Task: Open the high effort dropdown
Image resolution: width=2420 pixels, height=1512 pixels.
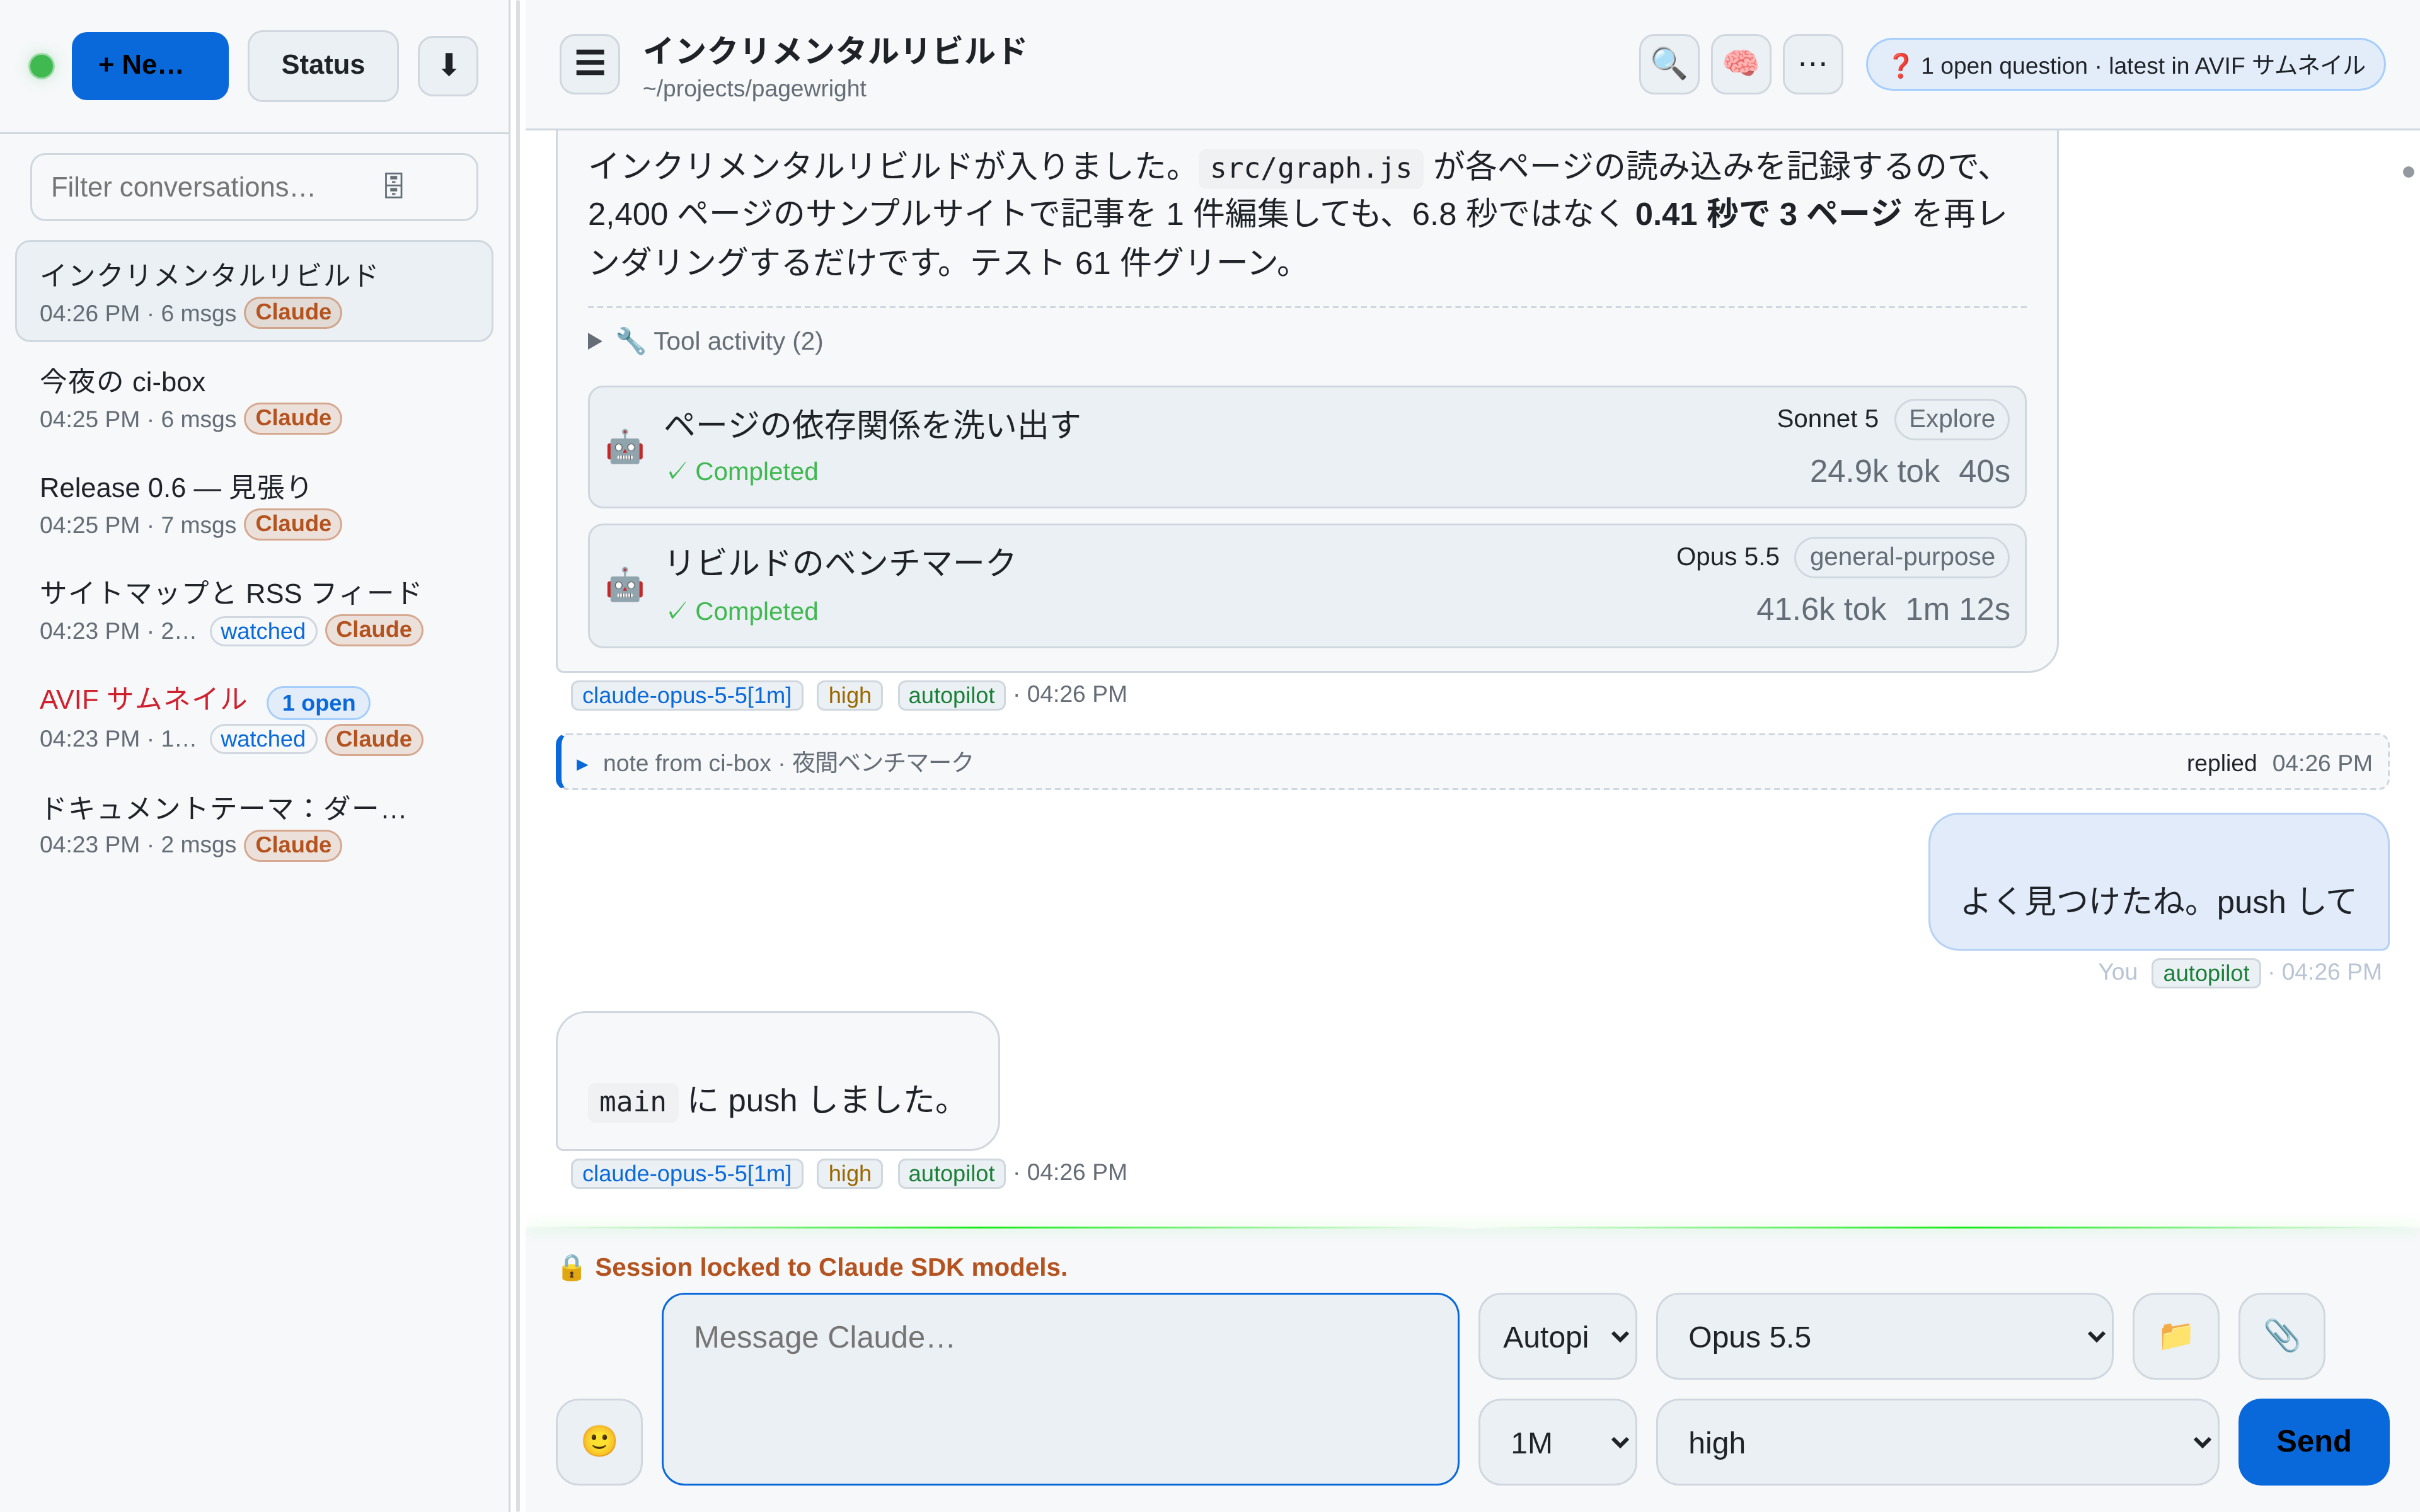Action: (1937, 1442)
